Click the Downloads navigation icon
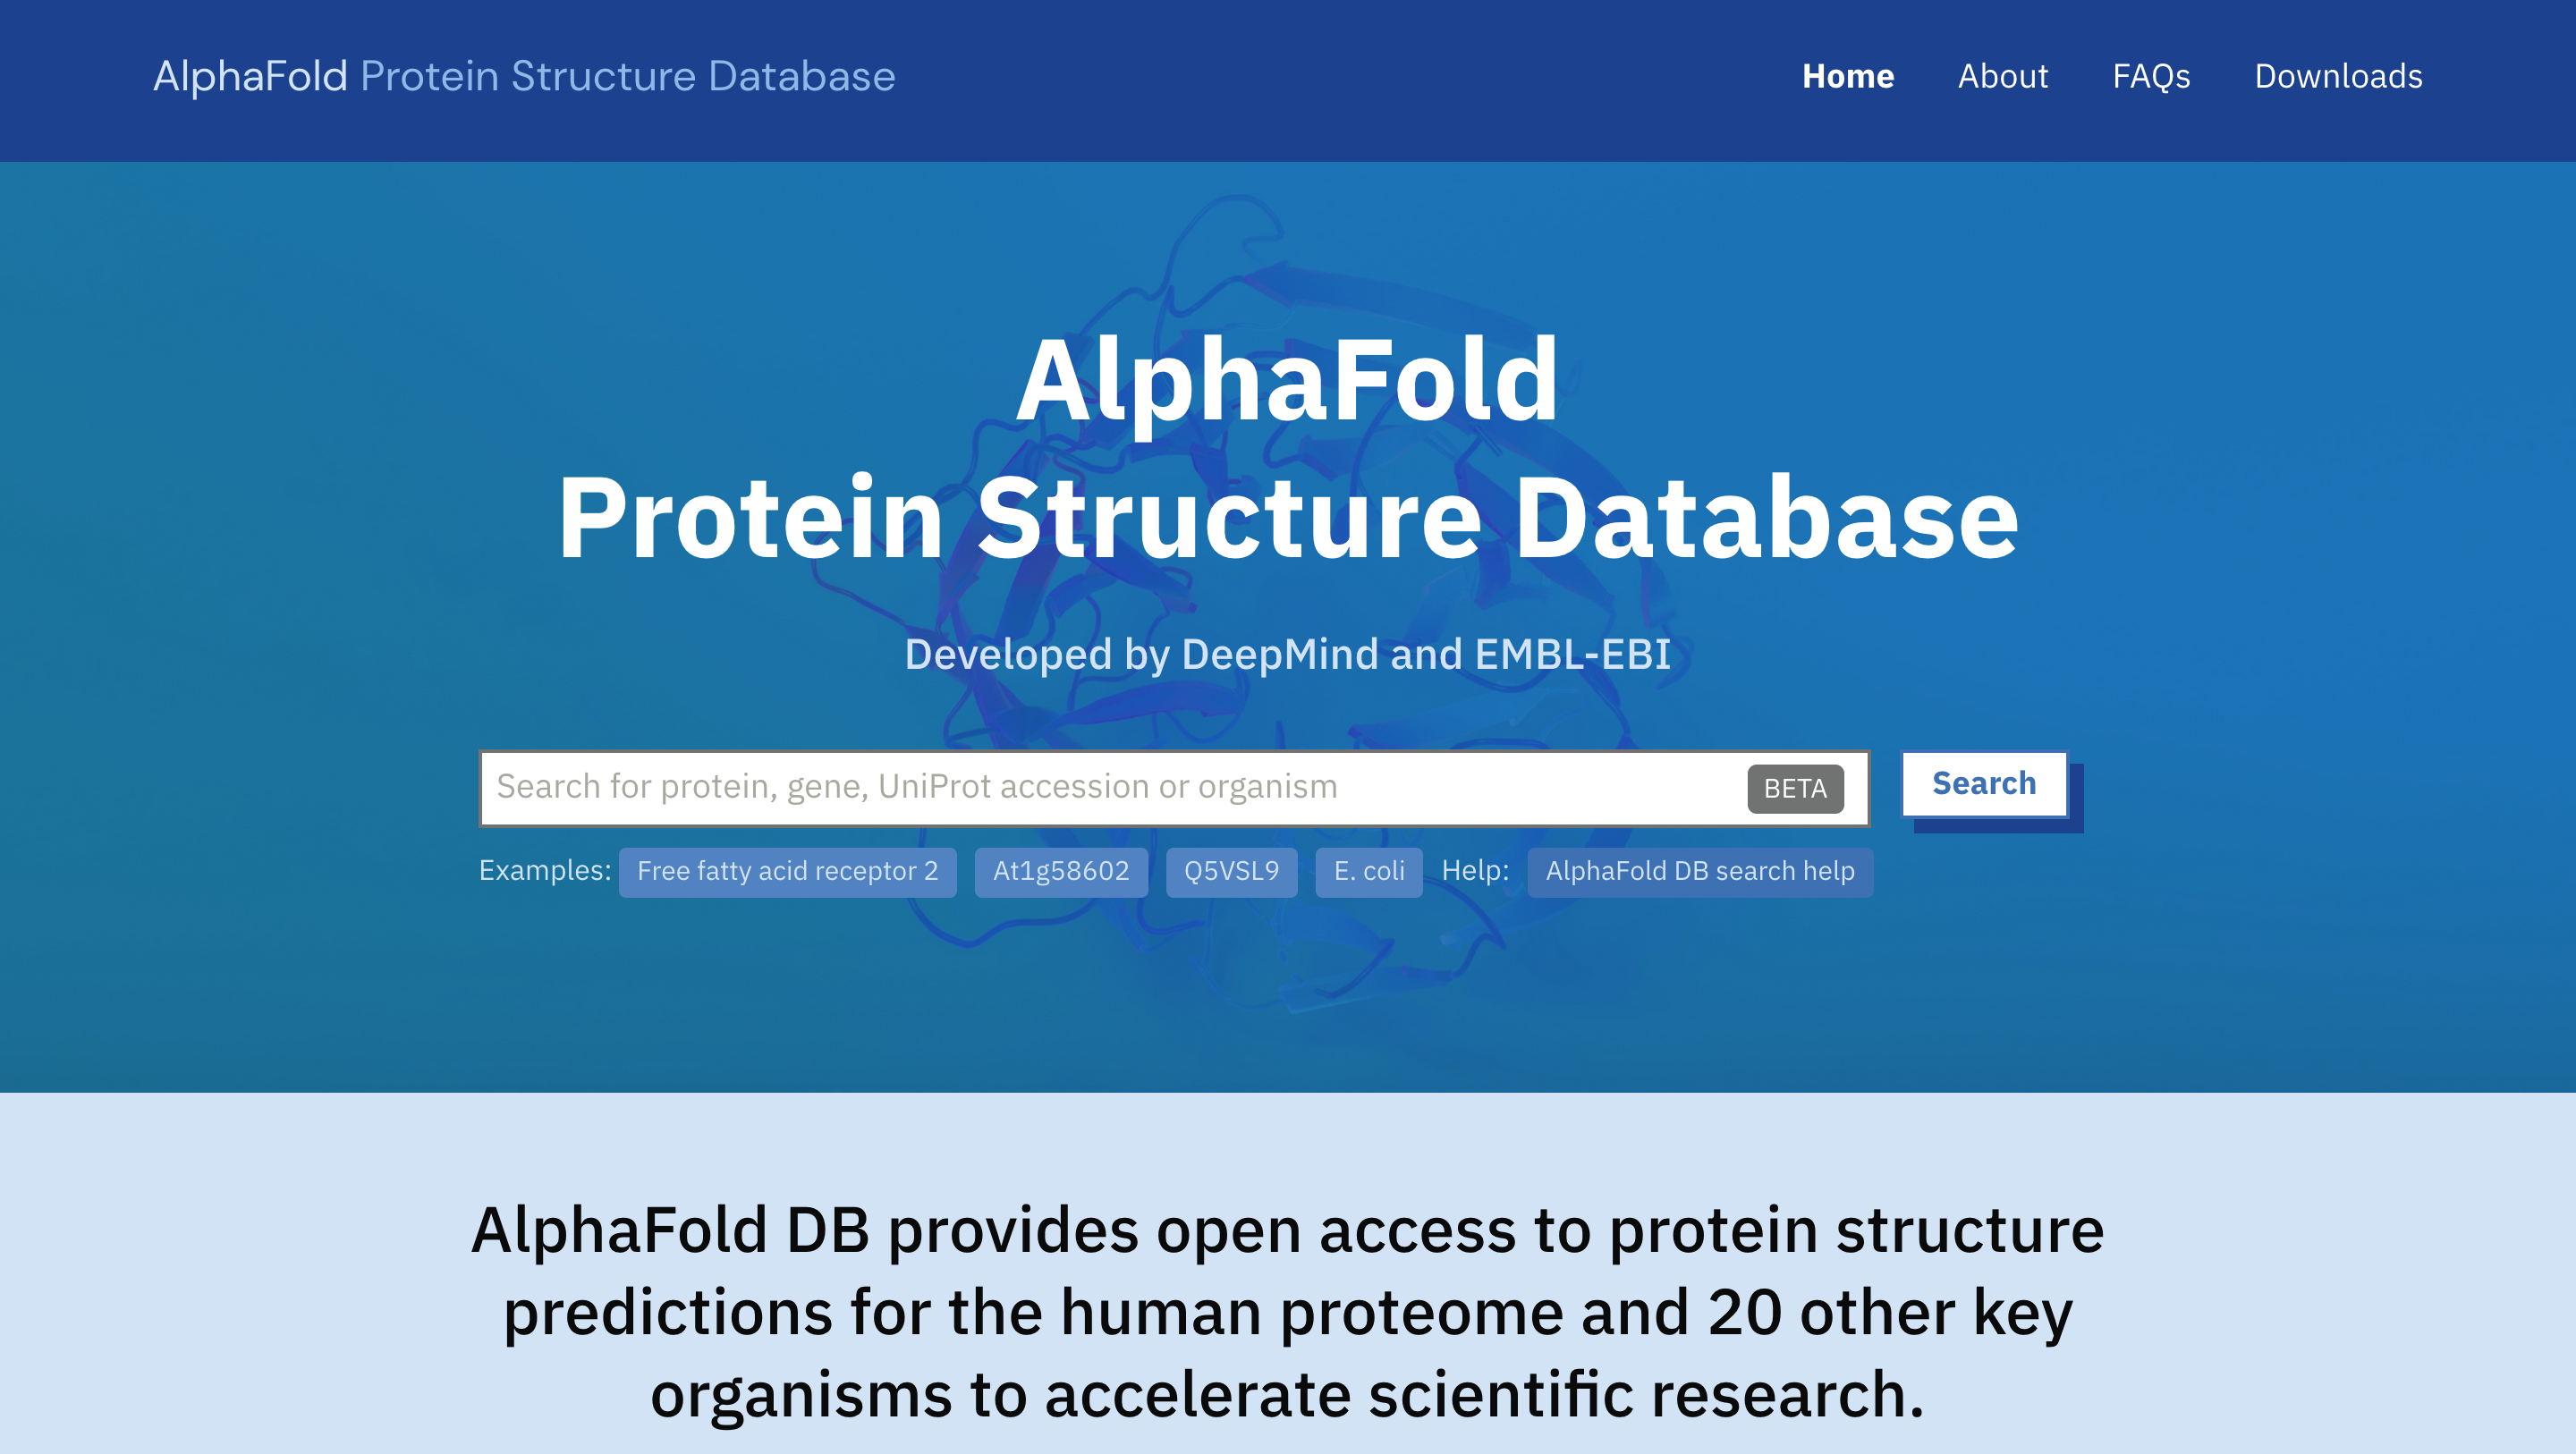 pos(2339,74)
